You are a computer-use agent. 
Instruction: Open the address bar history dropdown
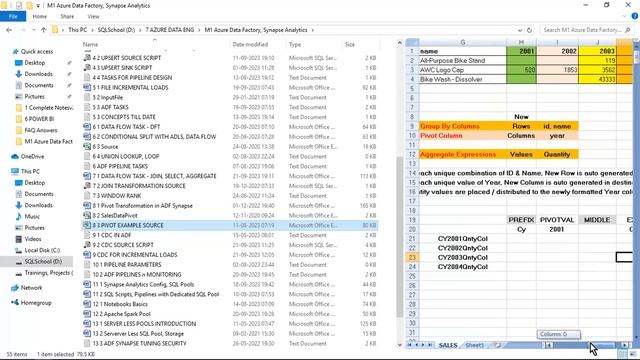[520, 30]
